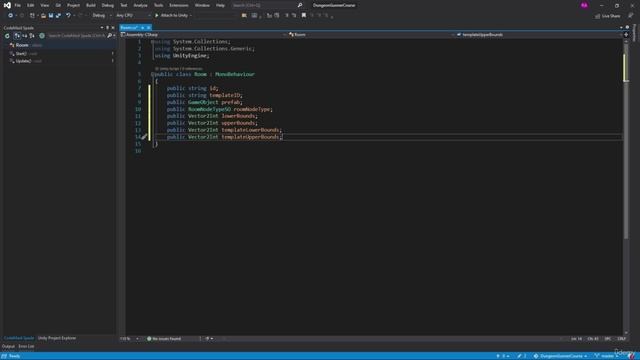Select the Update() method in CodeMaid Spade

(x=23, y=61)
